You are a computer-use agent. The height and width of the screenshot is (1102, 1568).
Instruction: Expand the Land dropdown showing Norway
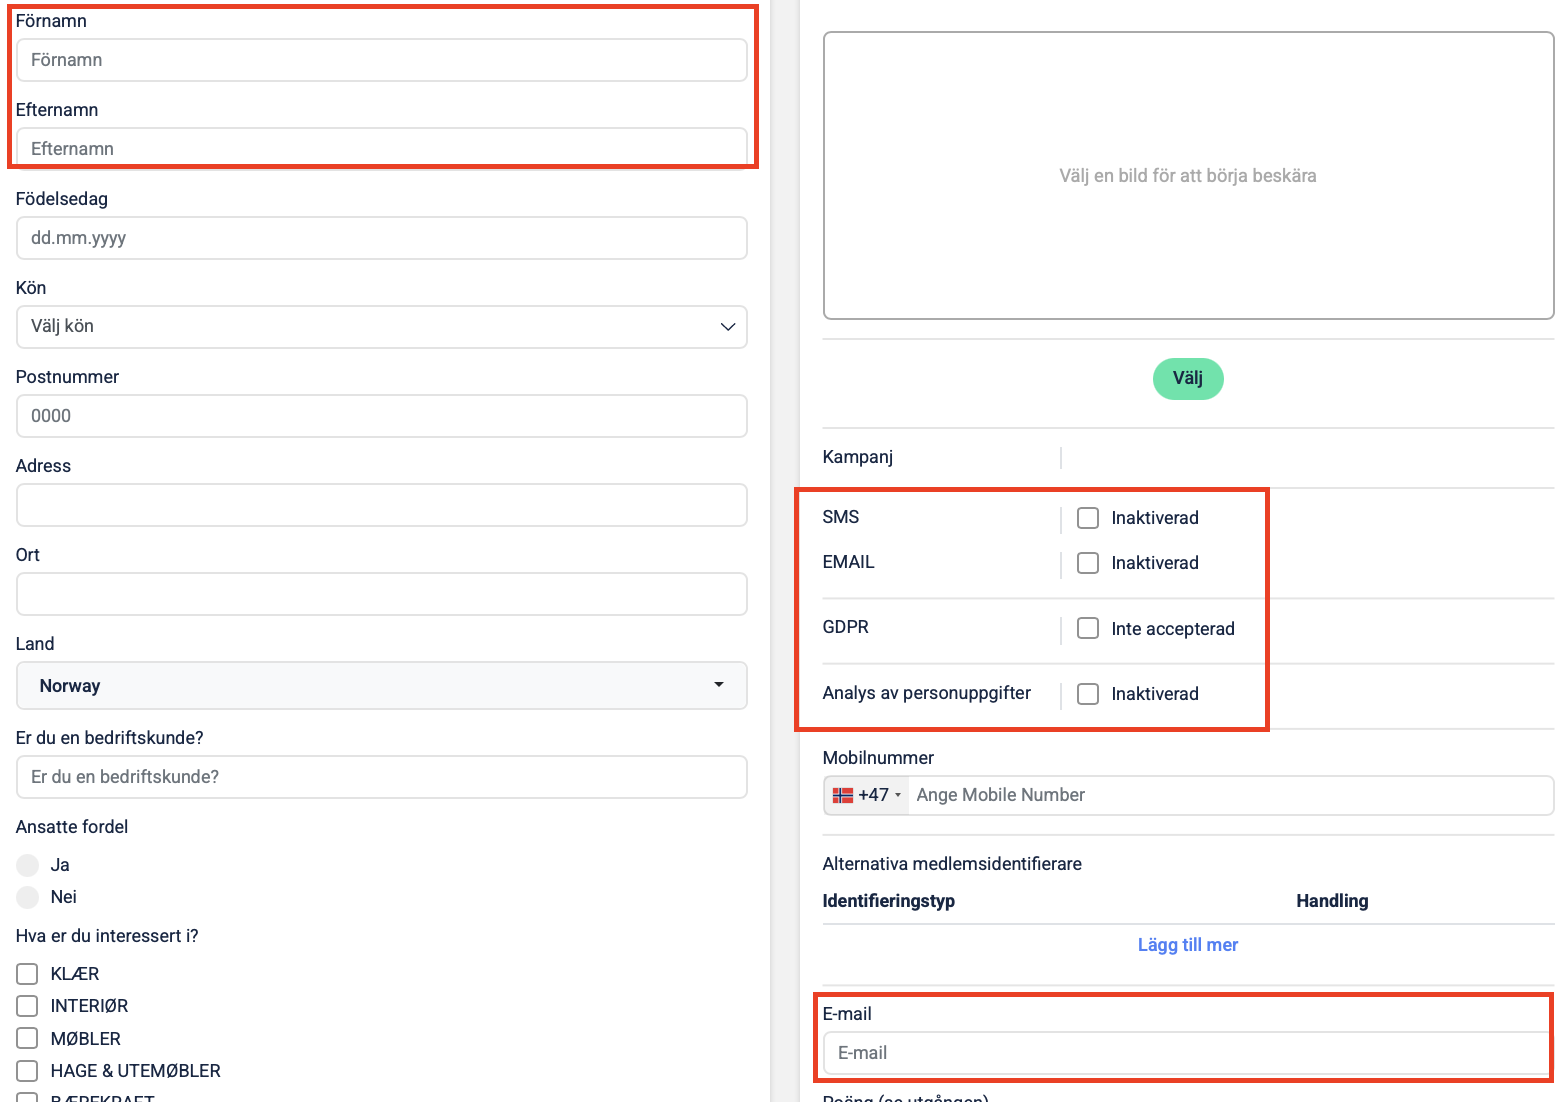(x=381, y=686)
